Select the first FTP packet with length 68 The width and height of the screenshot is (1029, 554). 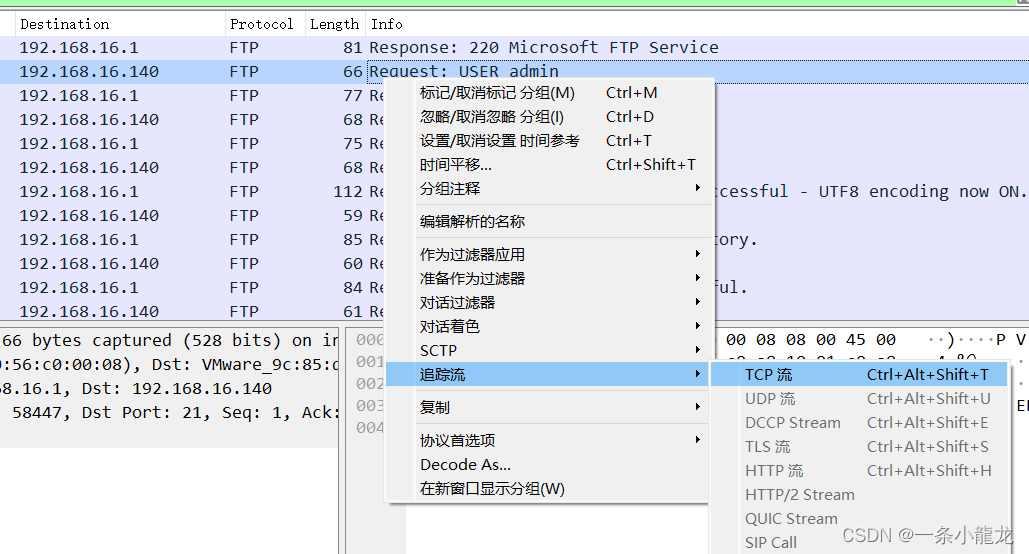coord(192,119)
